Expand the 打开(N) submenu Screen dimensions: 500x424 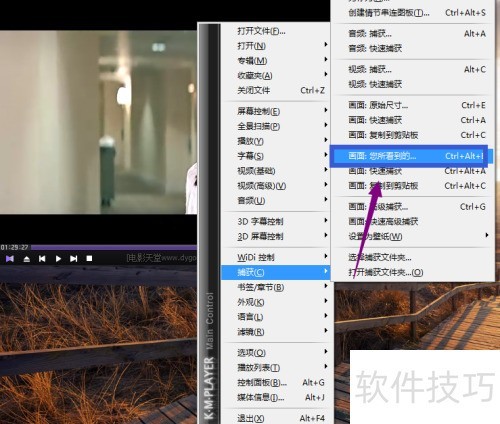pos(276,46)
